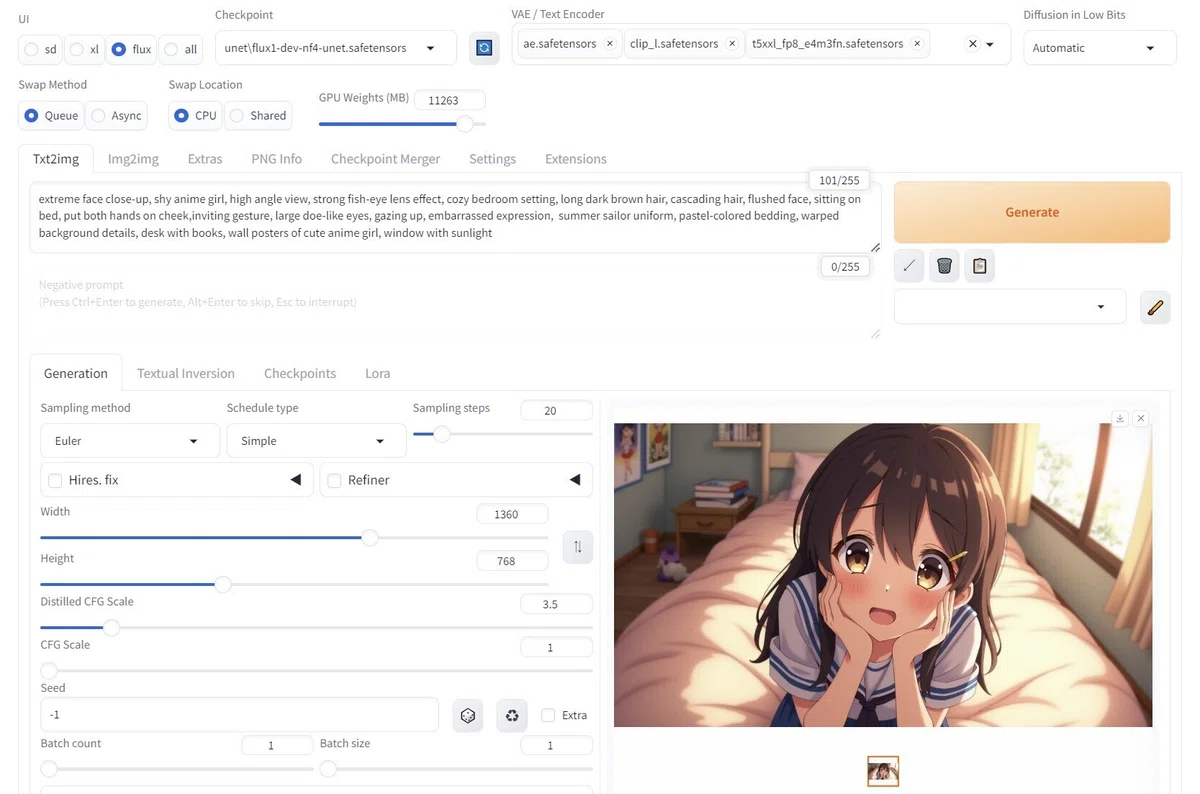
Task: Randomize seed with the dice icon
Action: pos(467,715)
